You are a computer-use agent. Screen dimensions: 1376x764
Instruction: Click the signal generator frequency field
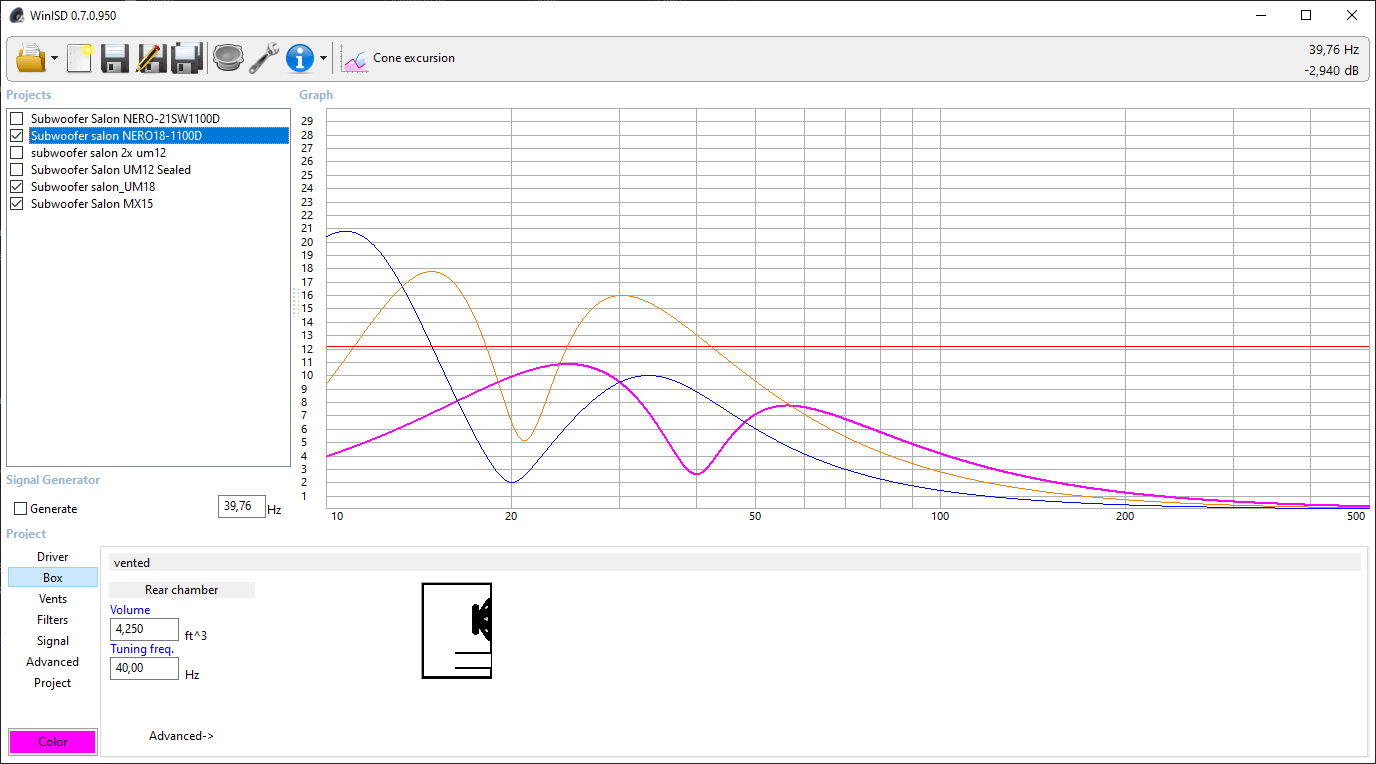[241, 506]
